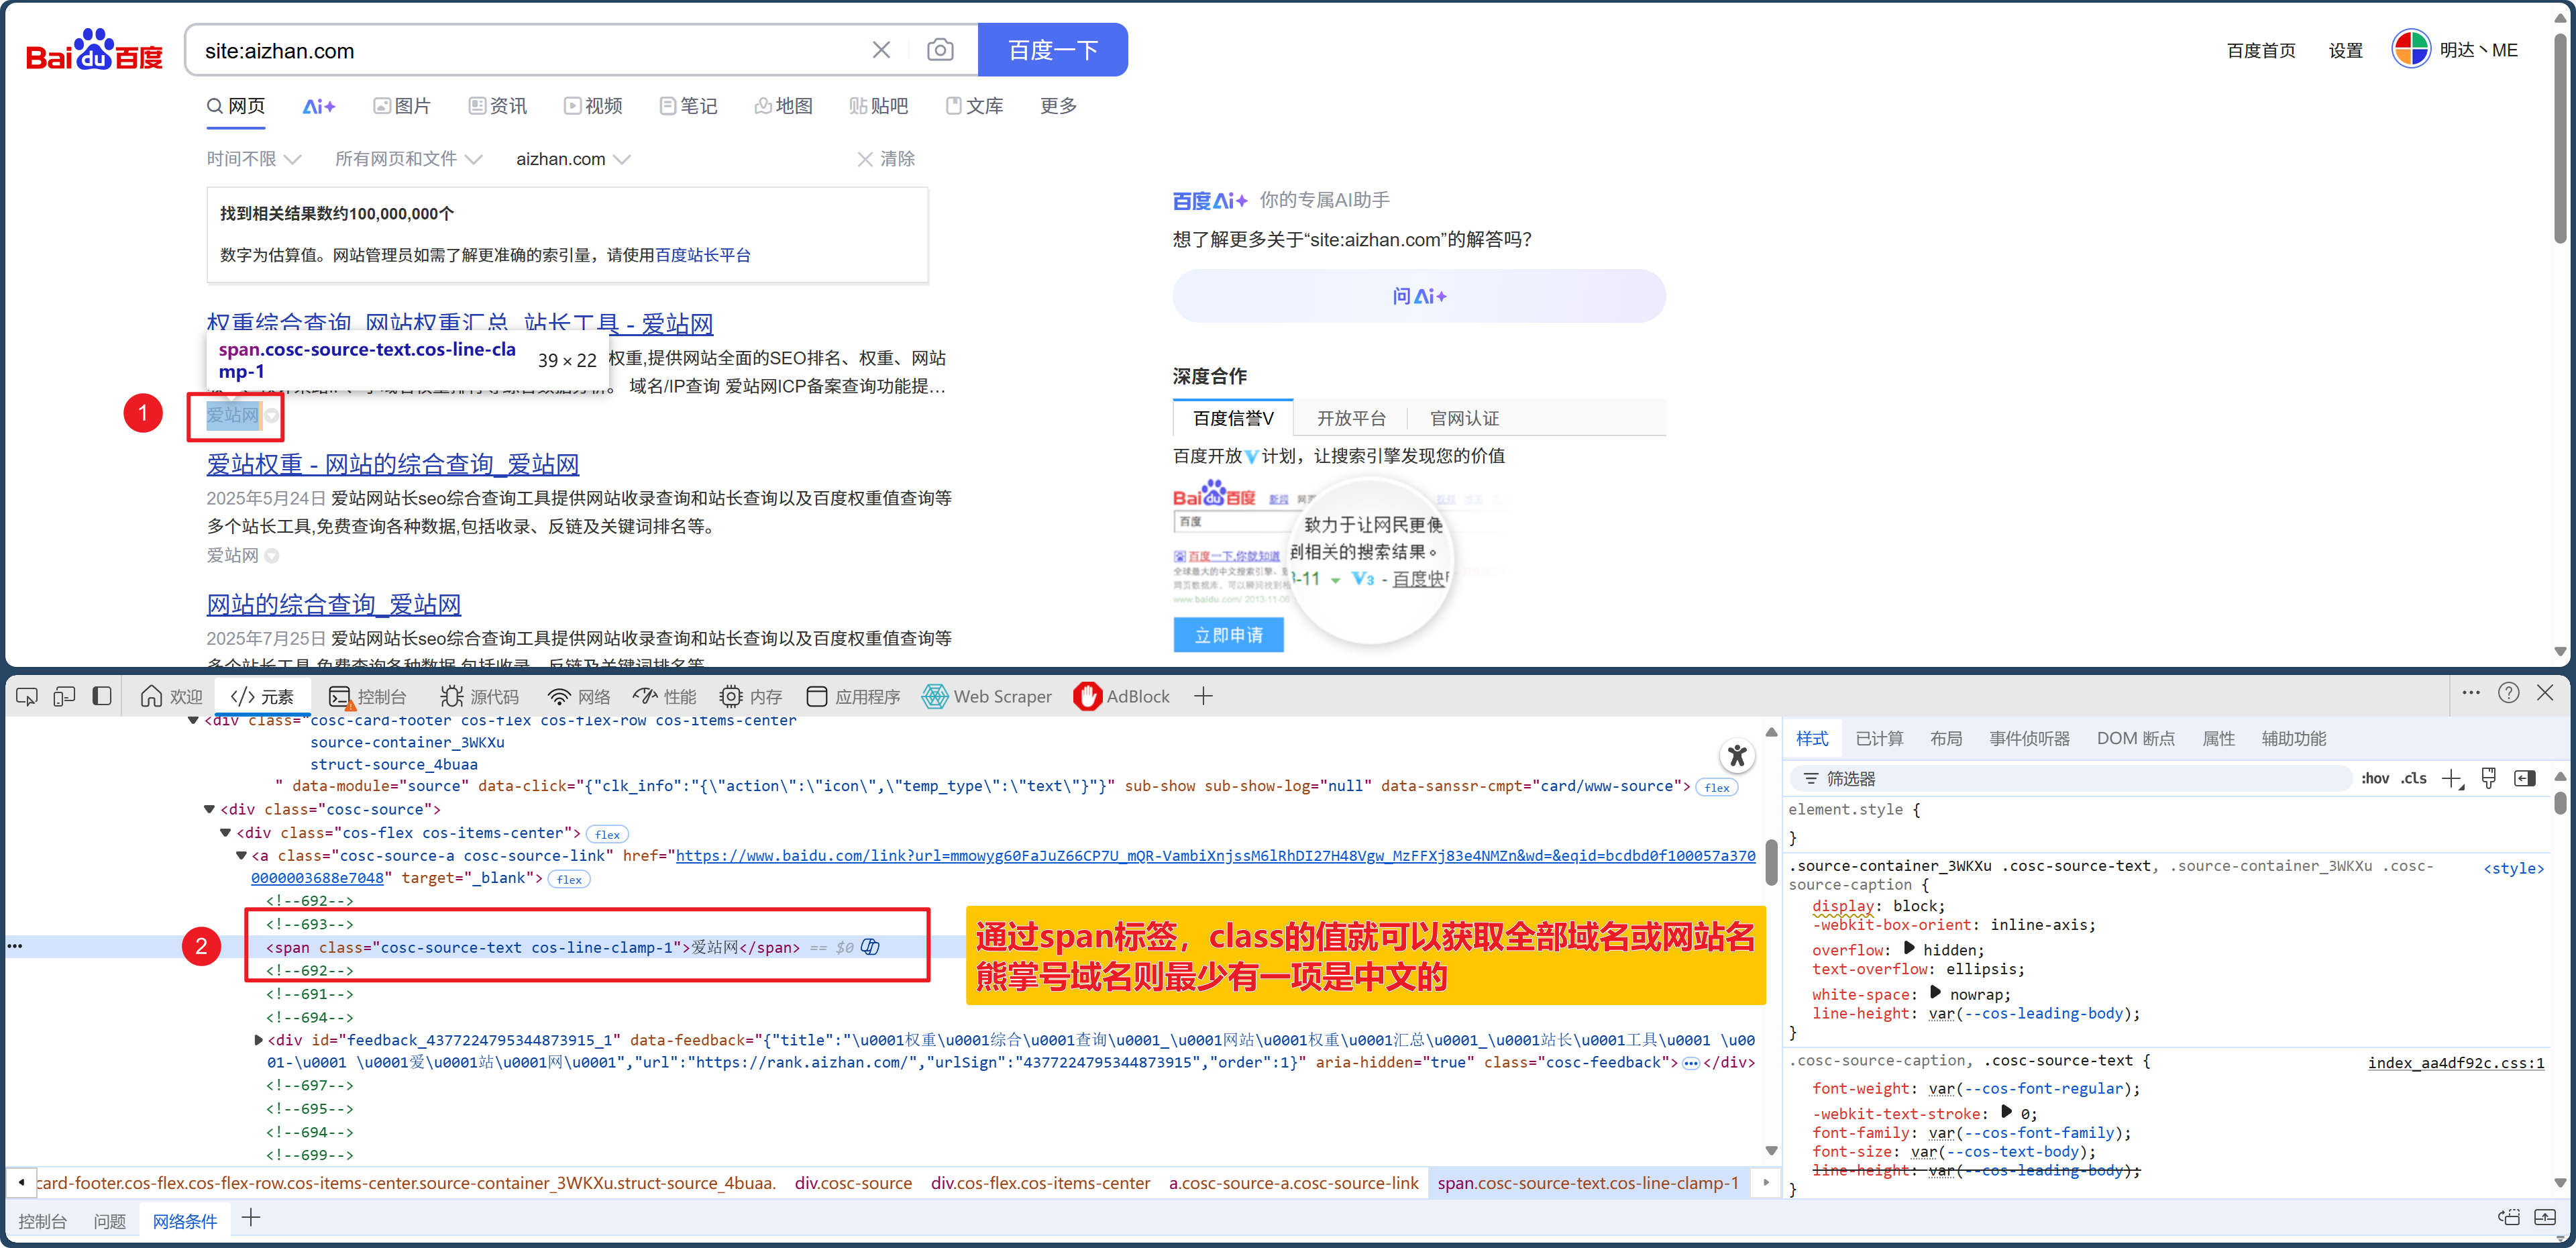Expand the overflow: hidden property triangle
The width and height of the screenshot is (2576, 1248).
pos(1909,948)
